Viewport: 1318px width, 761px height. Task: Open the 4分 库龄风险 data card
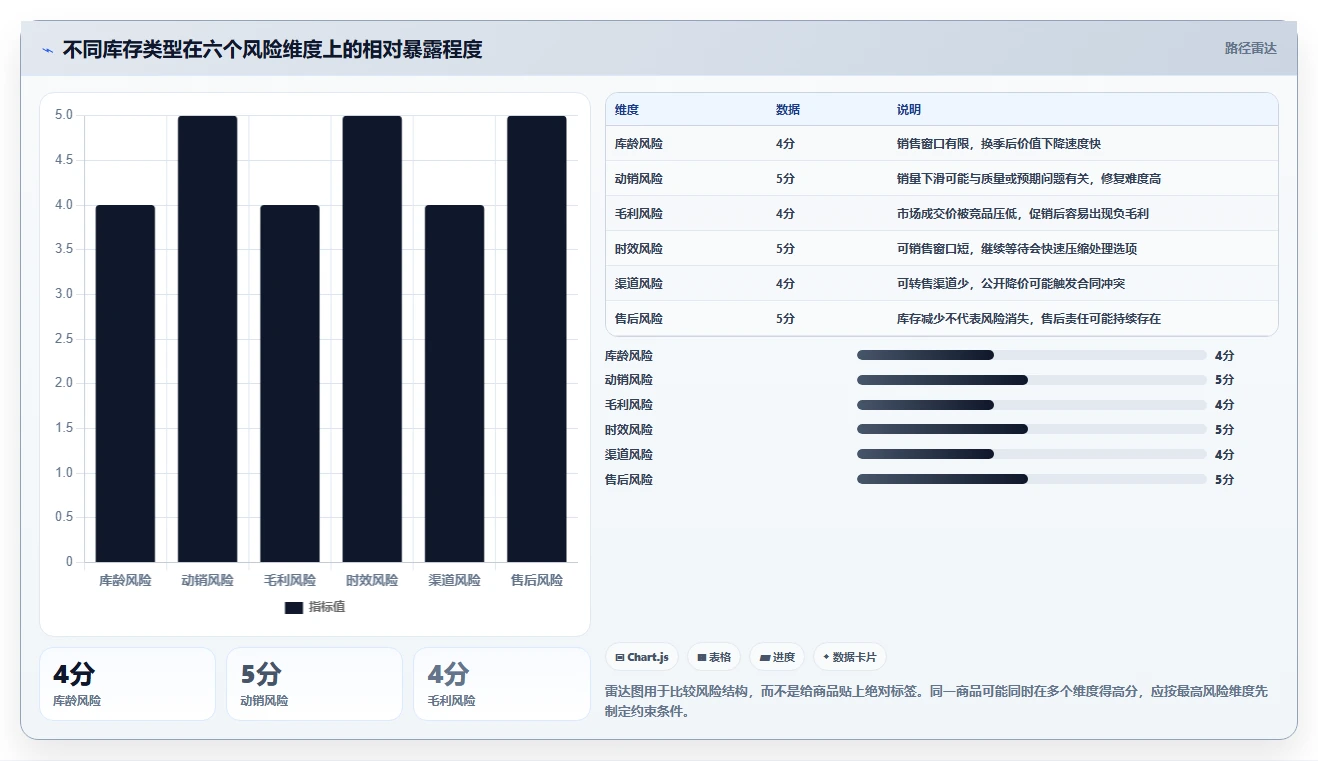127,684
